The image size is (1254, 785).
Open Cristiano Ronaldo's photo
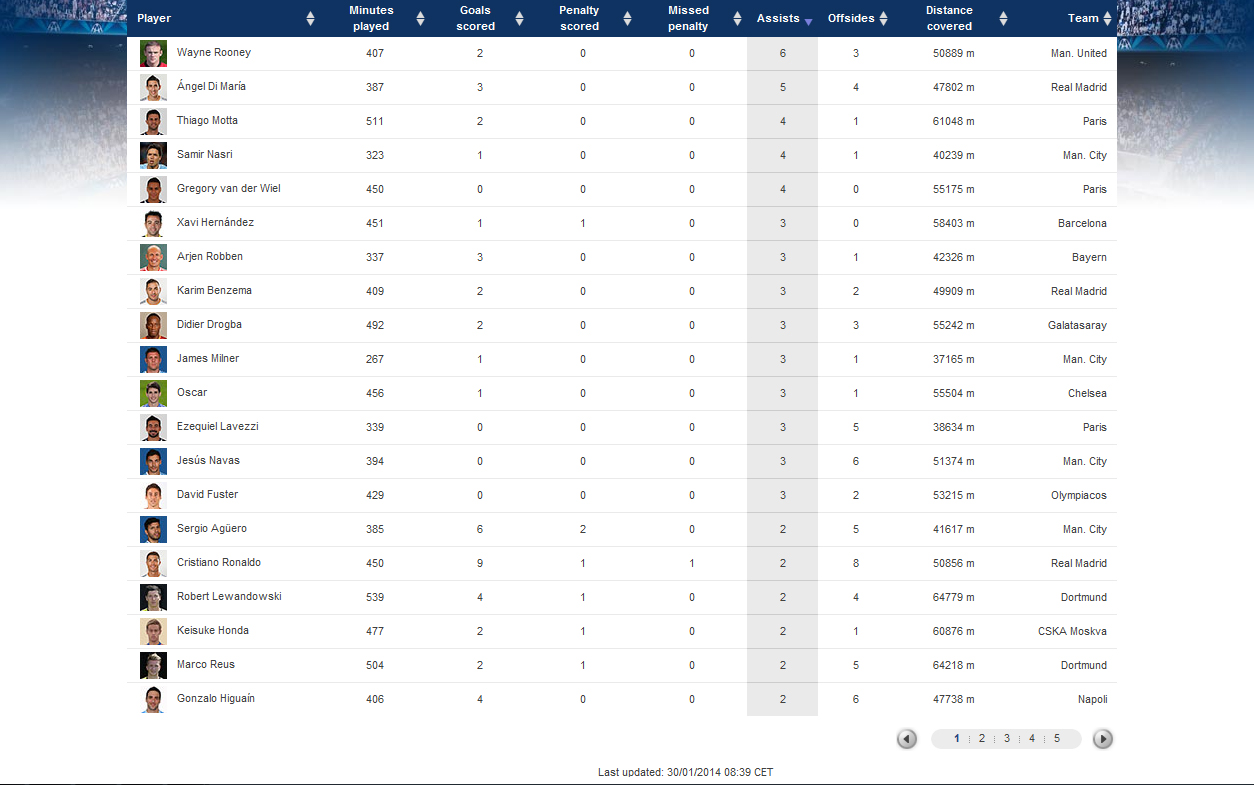pyautogui.click(x=153, y=563)
